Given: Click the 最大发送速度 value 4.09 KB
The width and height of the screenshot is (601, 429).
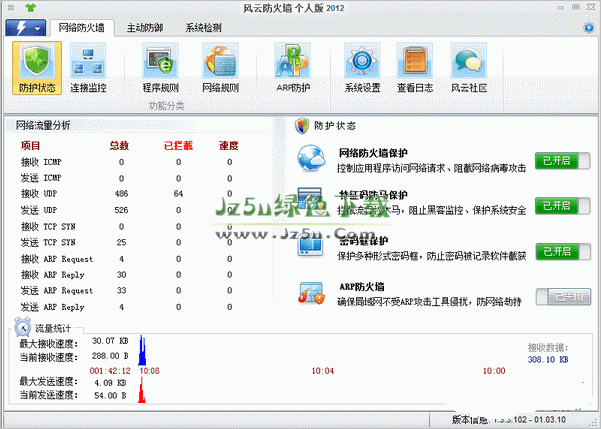Looking at the screenshot, I should (x=110, y=383).
